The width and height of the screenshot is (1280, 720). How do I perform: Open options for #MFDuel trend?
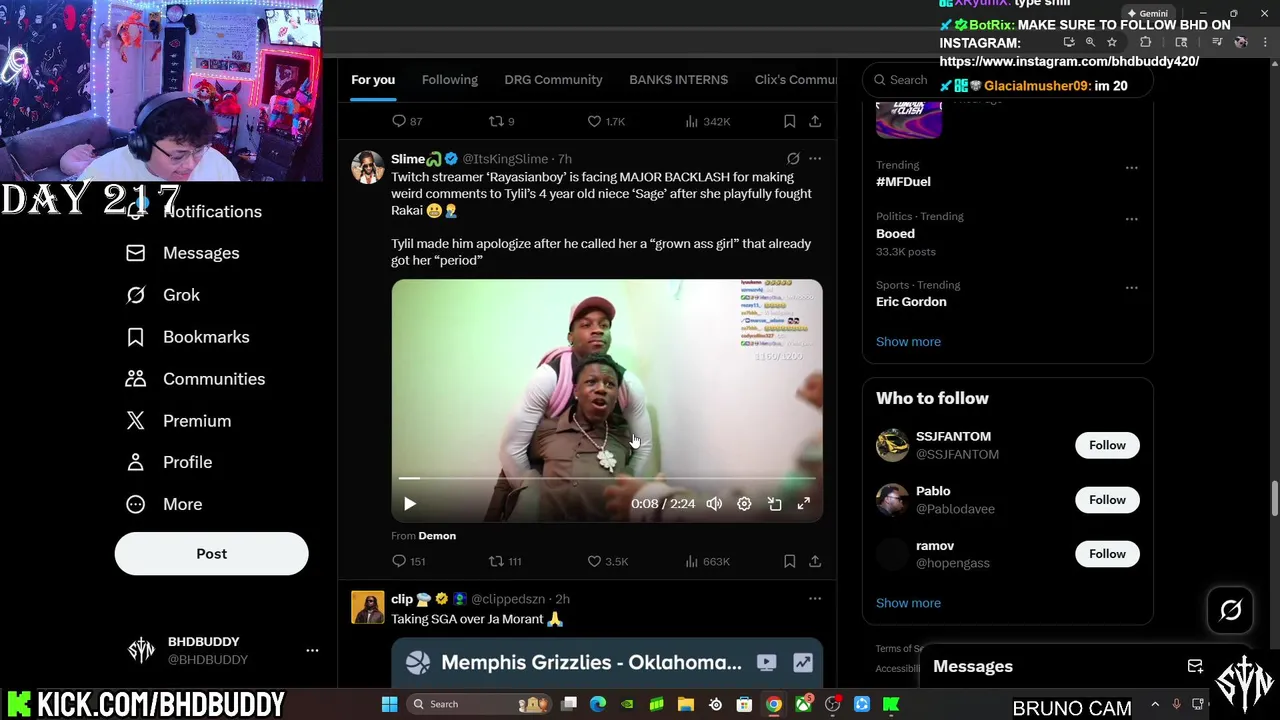pos(1131,167)
